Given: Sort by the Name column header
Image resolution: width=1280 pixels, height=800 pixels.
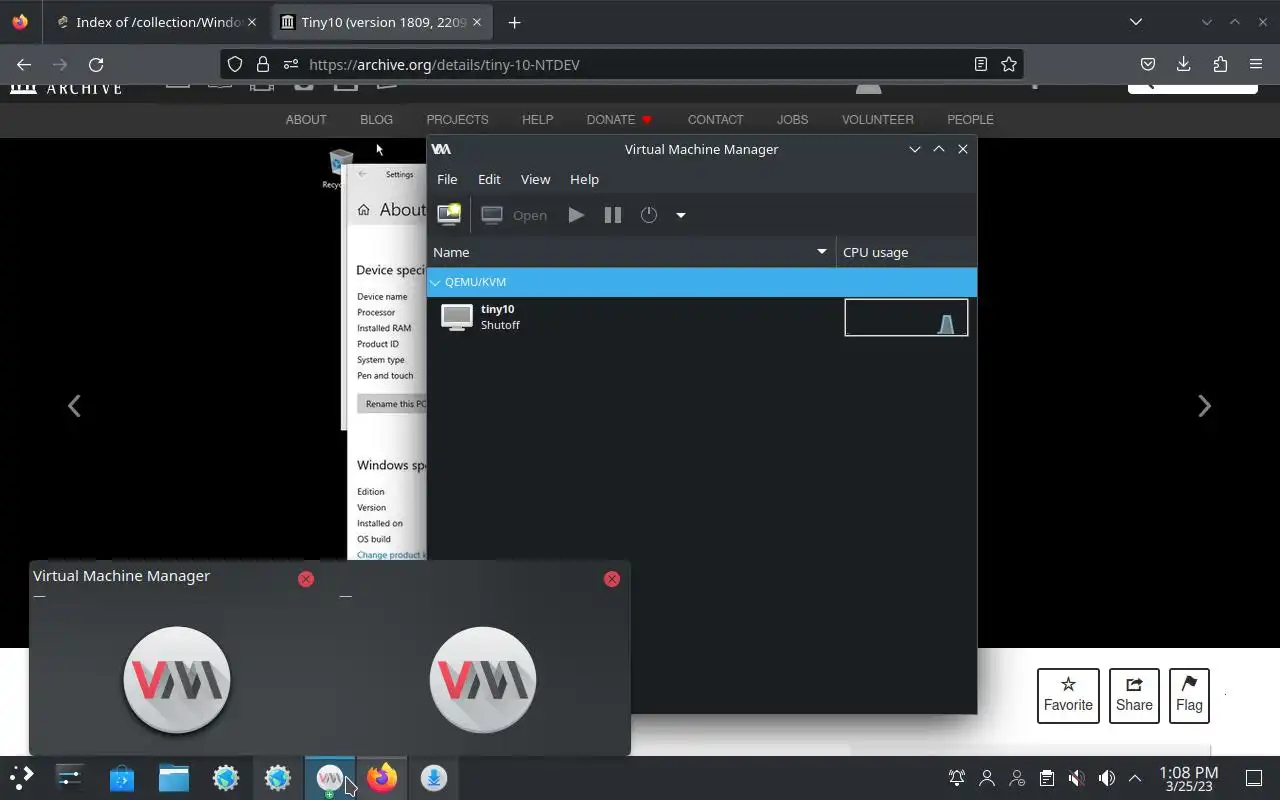Looking at the screenshot, I should click(x=631, y=252).
